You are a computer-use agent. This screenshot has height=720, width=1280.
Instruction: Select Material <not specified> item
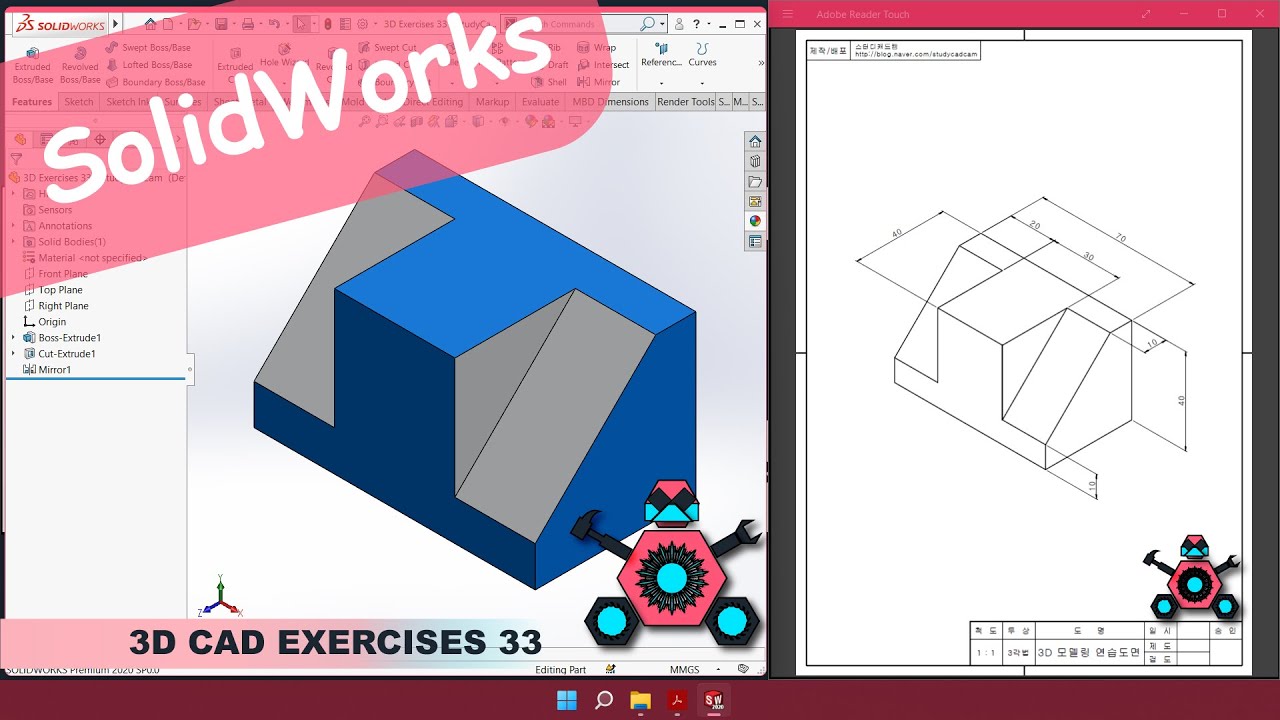click(84, 258)
